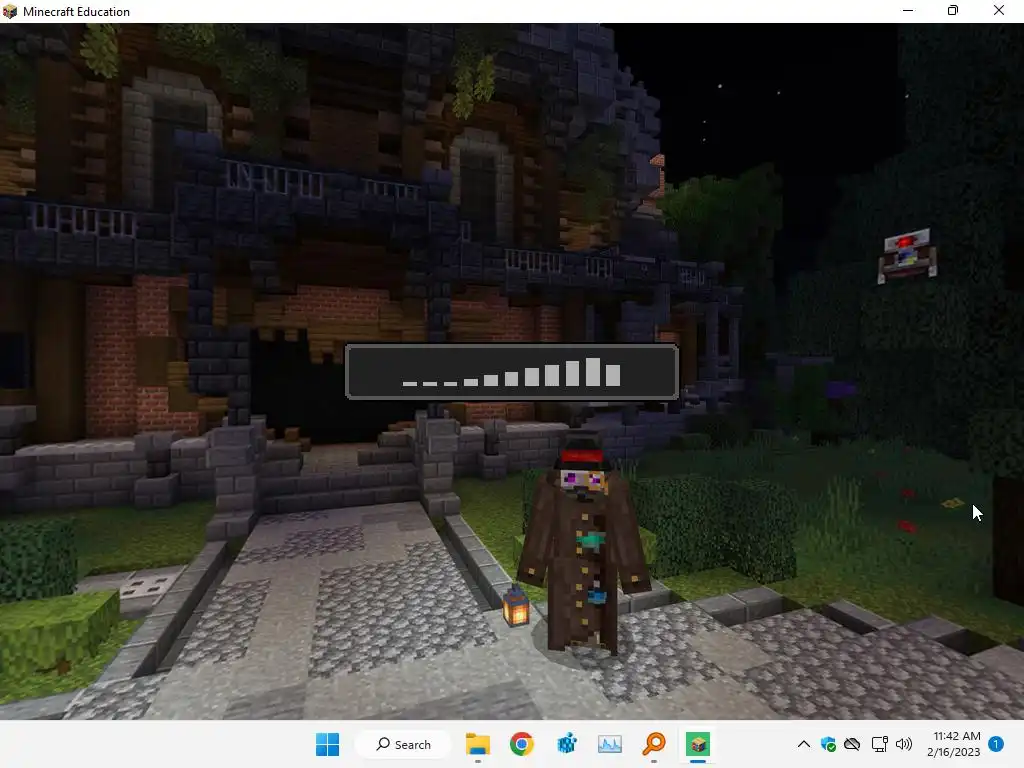Viewport: 1024px width, 768px height.
Task: Open the orange magnifier app in taskbar
Action: [x=654, y=744]
